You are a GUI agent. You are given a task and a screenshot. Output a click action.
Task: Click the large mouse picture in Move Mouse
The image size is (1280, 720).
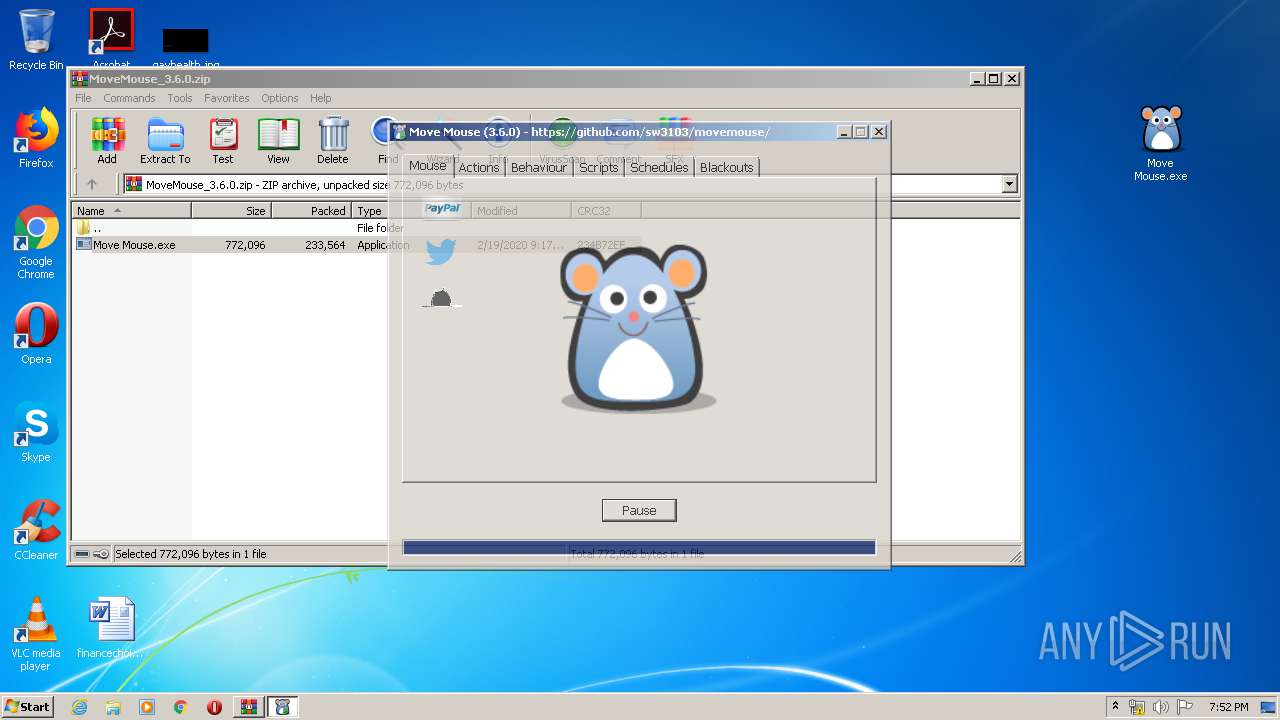click(637, 328)
